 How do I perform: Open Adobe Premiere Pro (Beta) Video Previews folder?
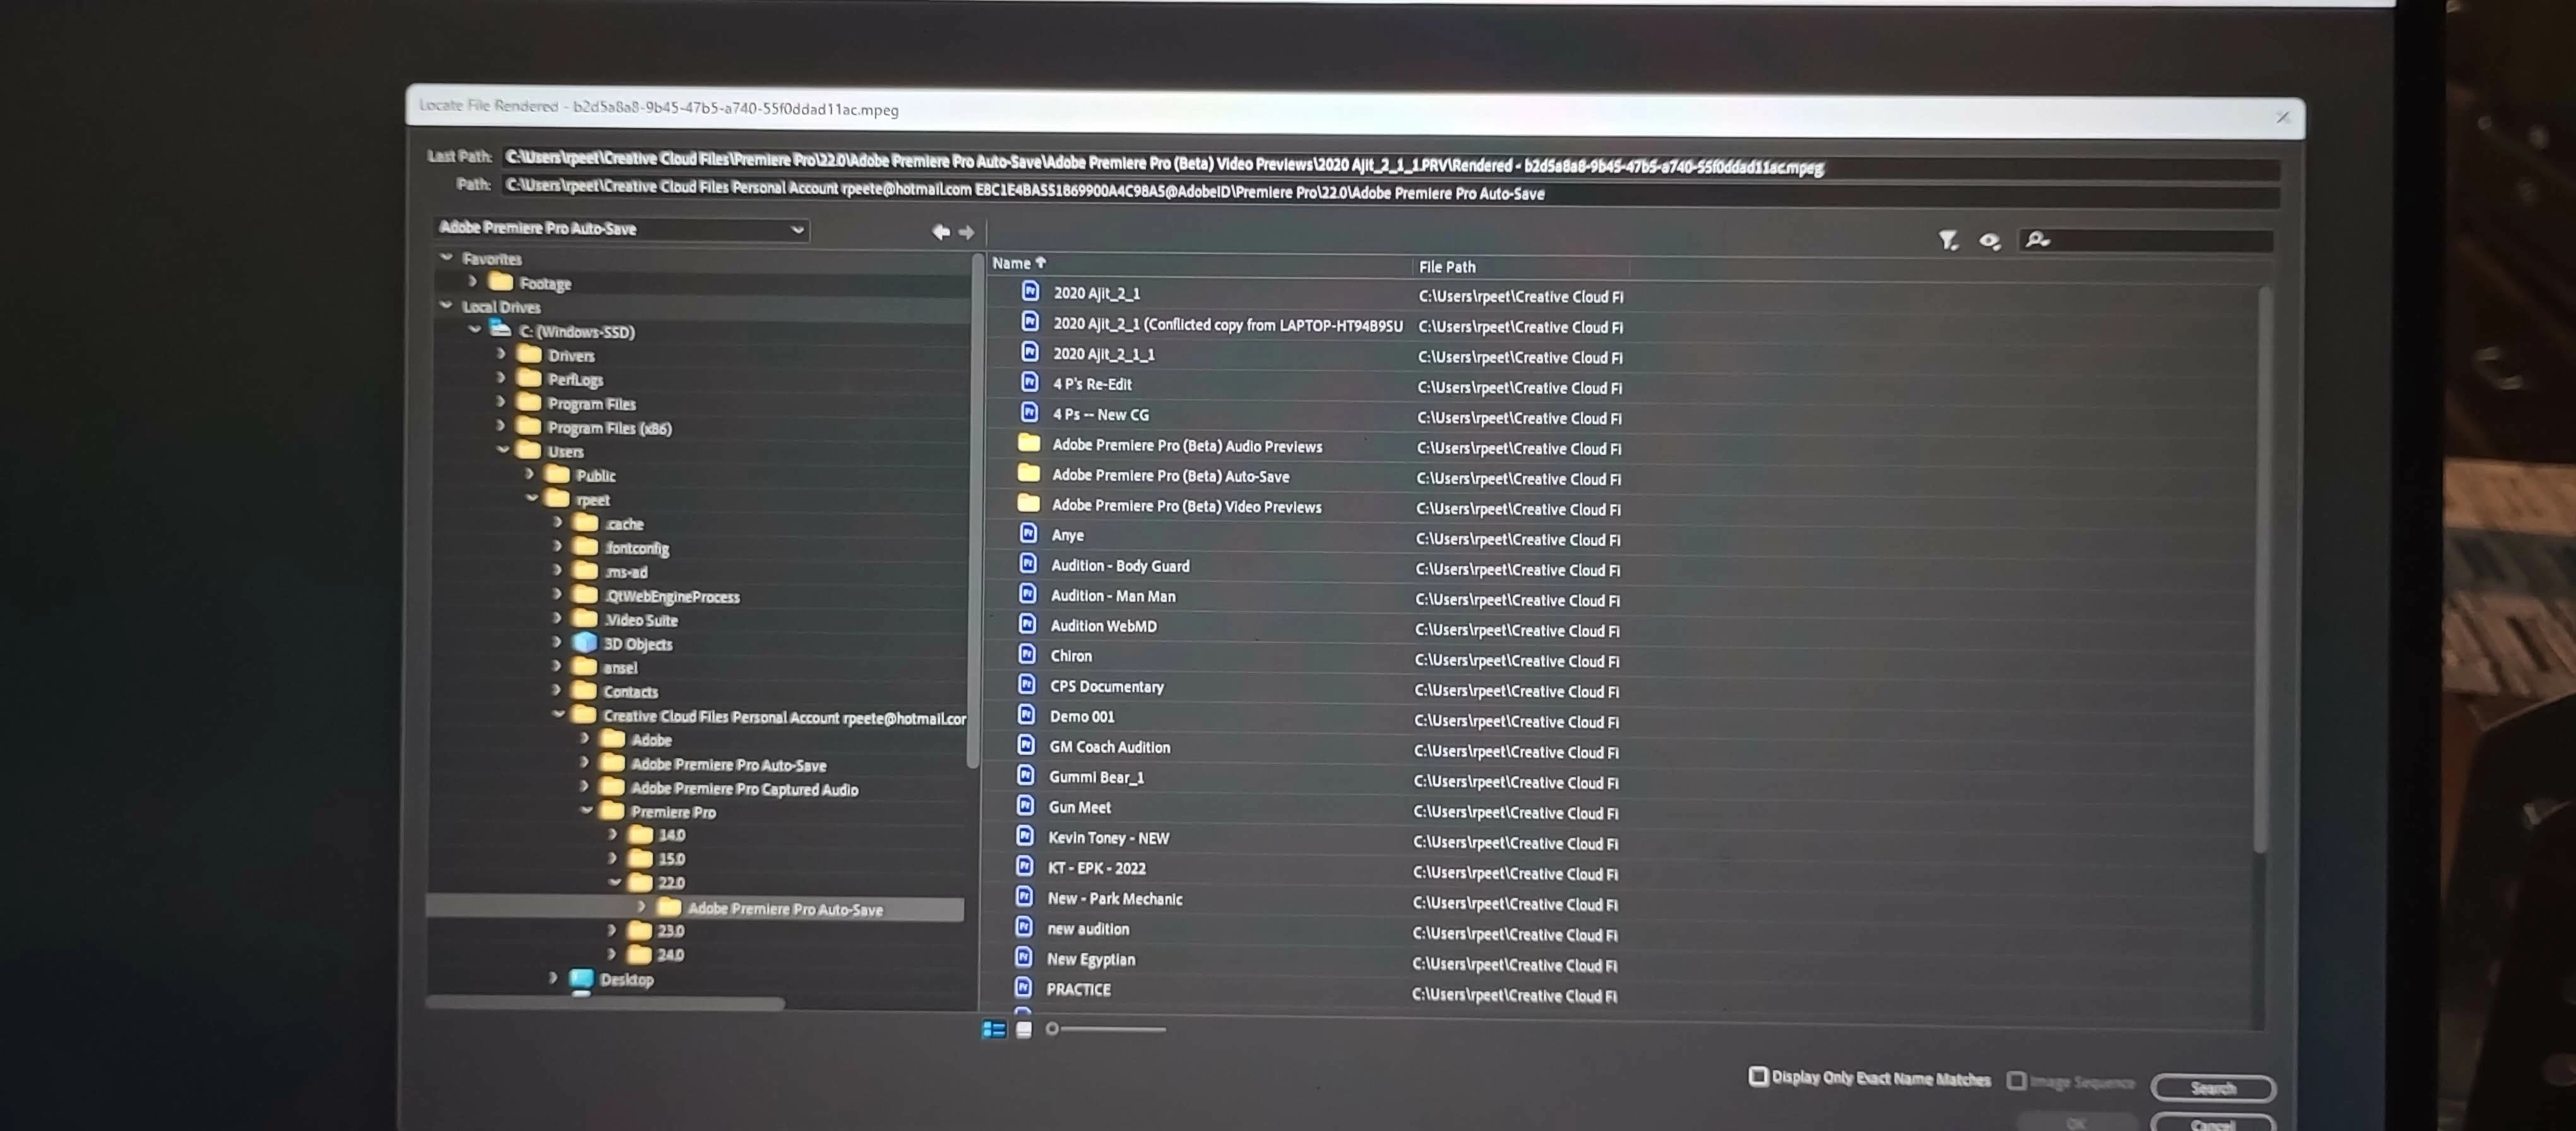point(1185,507)
